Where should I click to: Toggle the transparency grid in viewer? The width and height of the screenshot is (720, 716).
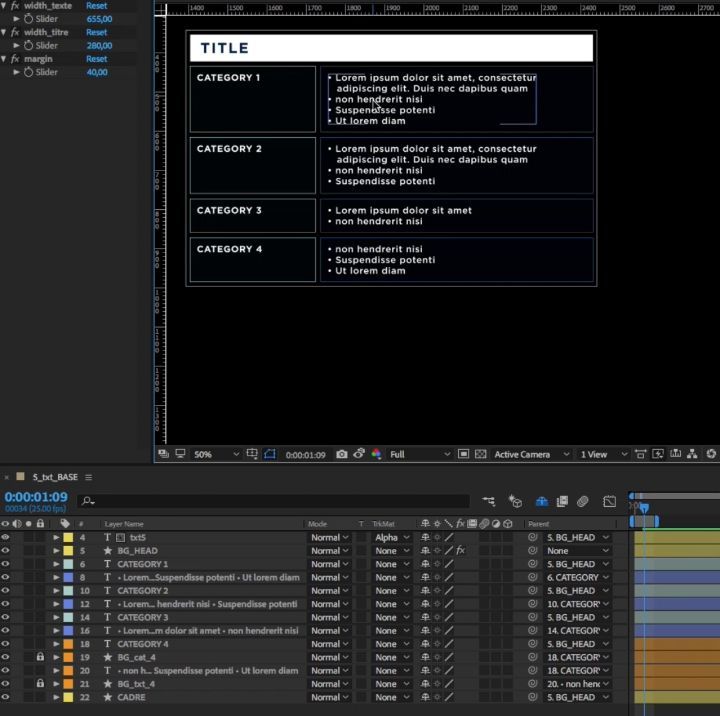pos(480,454)
